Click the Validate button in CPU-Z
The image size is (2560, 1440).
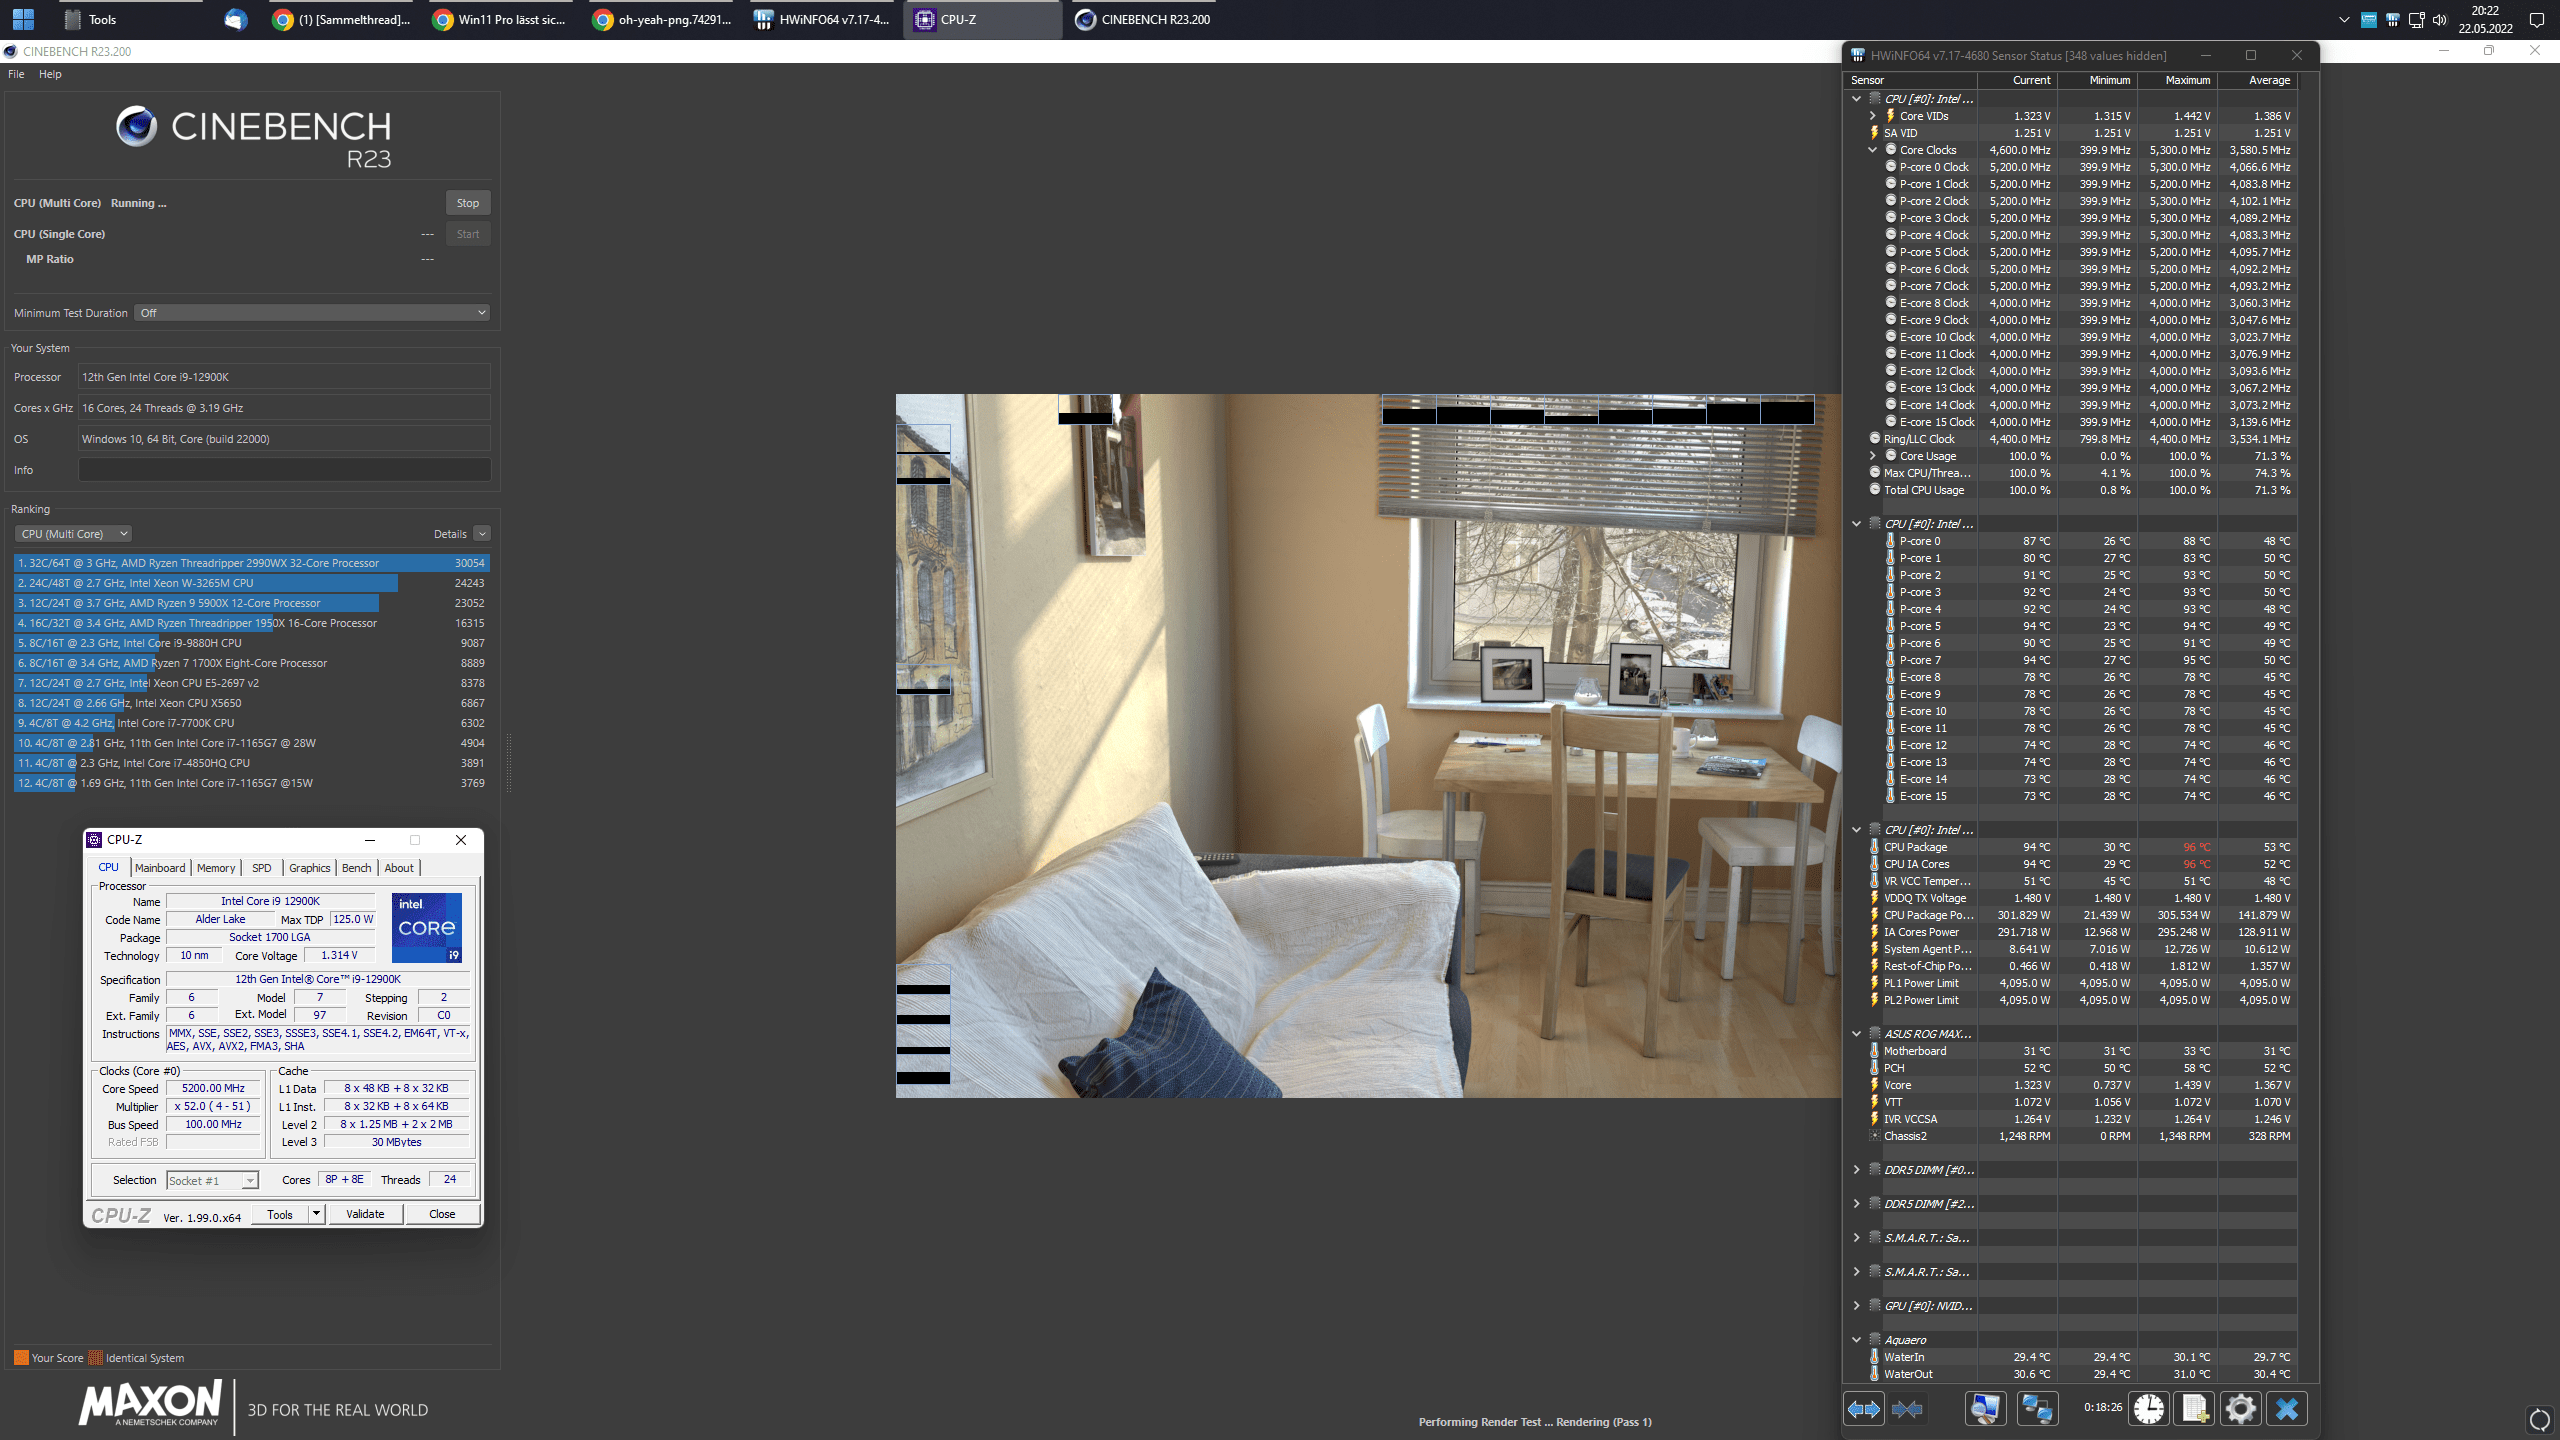click(360, 1213)
